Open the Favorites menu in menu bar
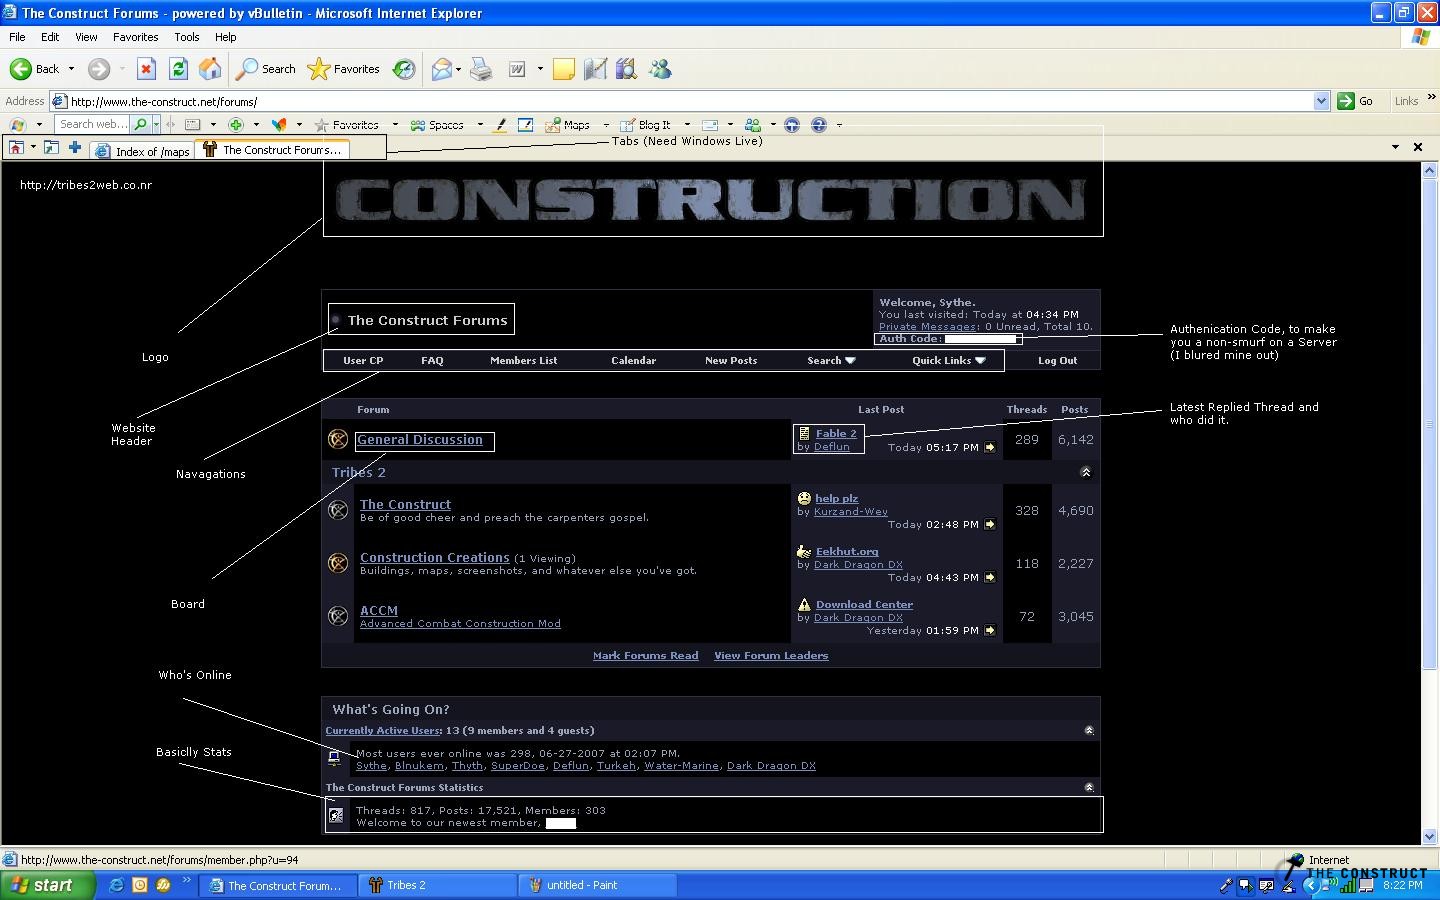Viewport: 1440px width, 900px height. click(135, 37)
